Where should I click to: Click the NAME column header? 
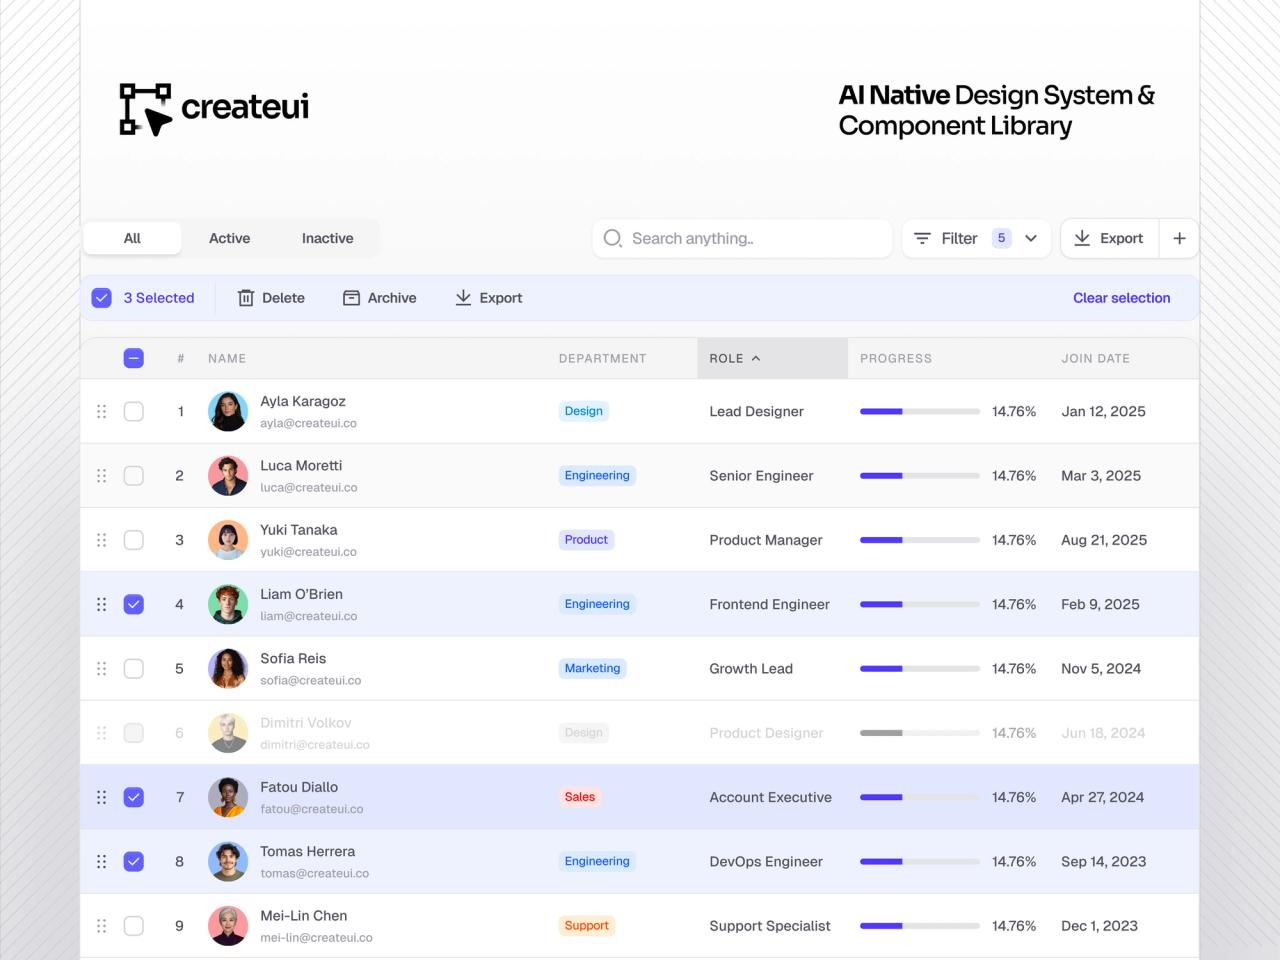coord(227,358)
